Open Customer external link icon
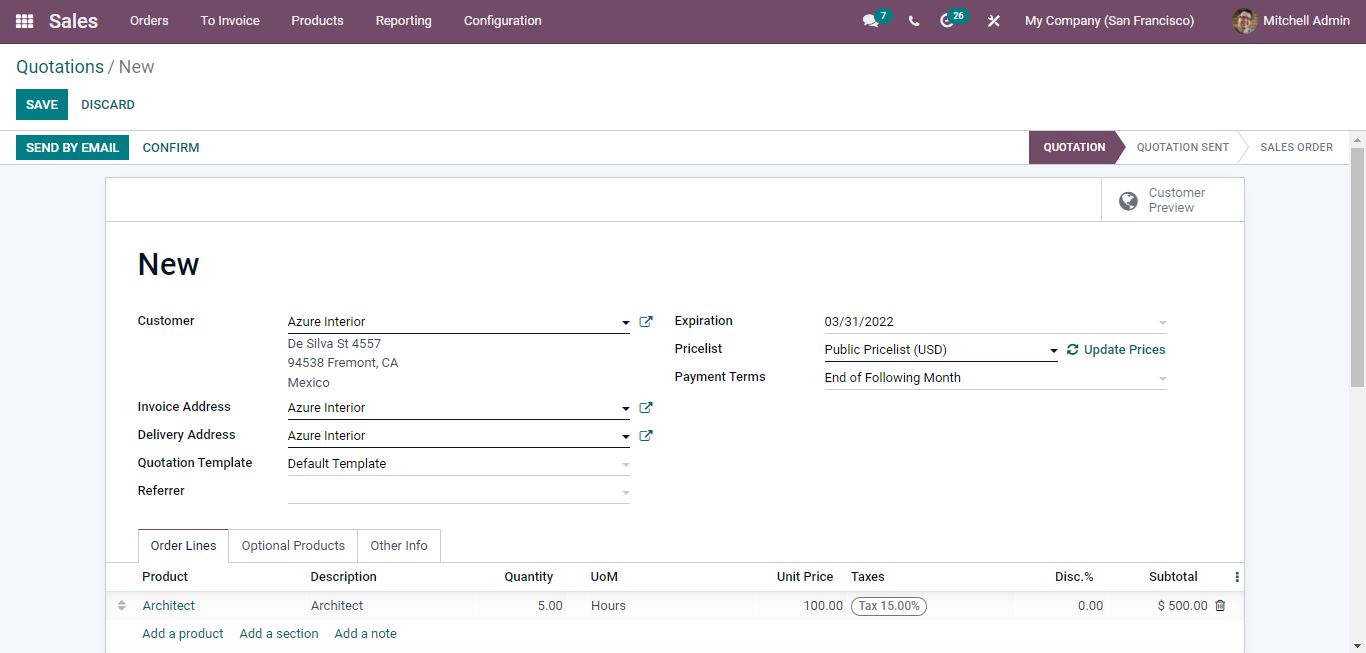Screen dimensions: 1366x653 point(646,322)
